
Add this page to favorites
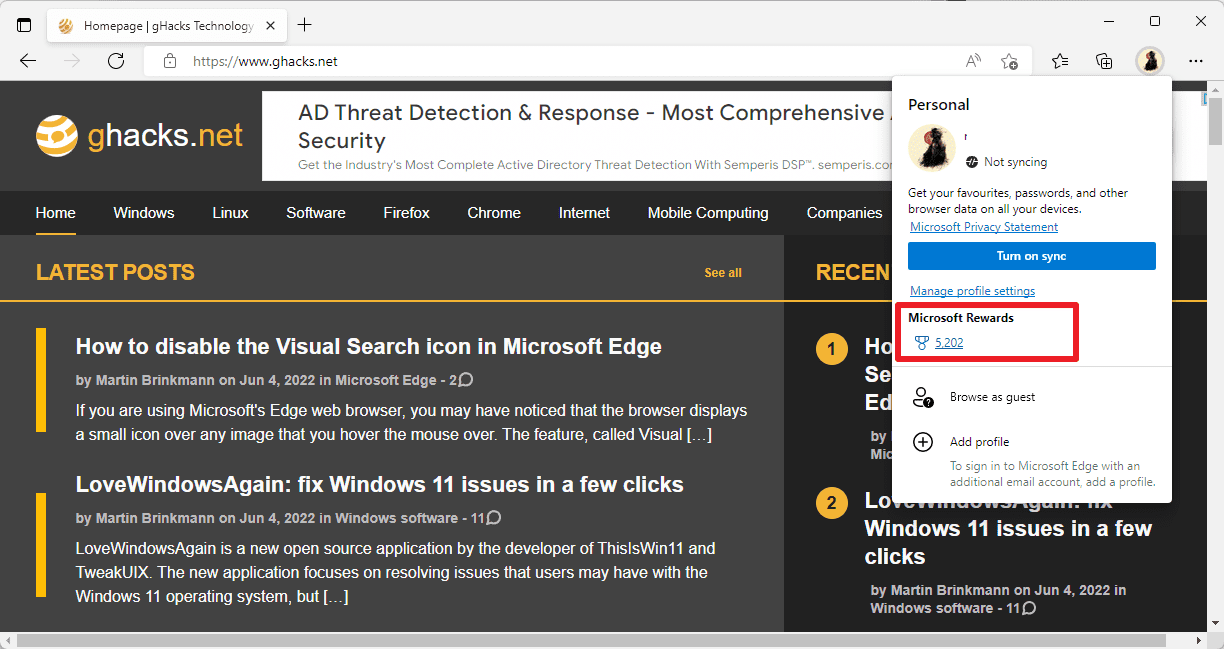pos(1010,60)
